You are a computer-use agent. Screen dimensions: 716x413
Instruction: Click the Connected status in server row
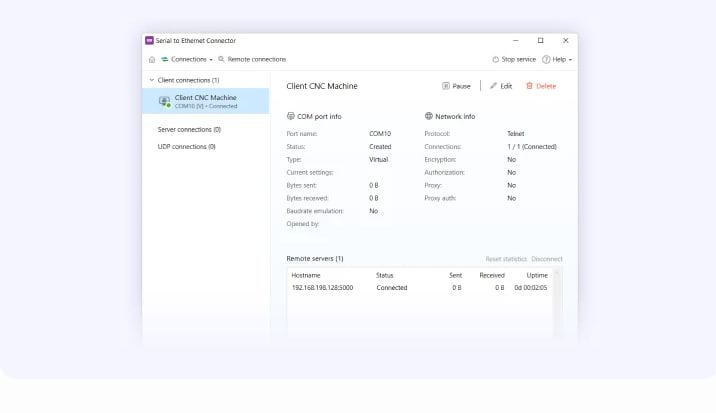click(392, 288)
